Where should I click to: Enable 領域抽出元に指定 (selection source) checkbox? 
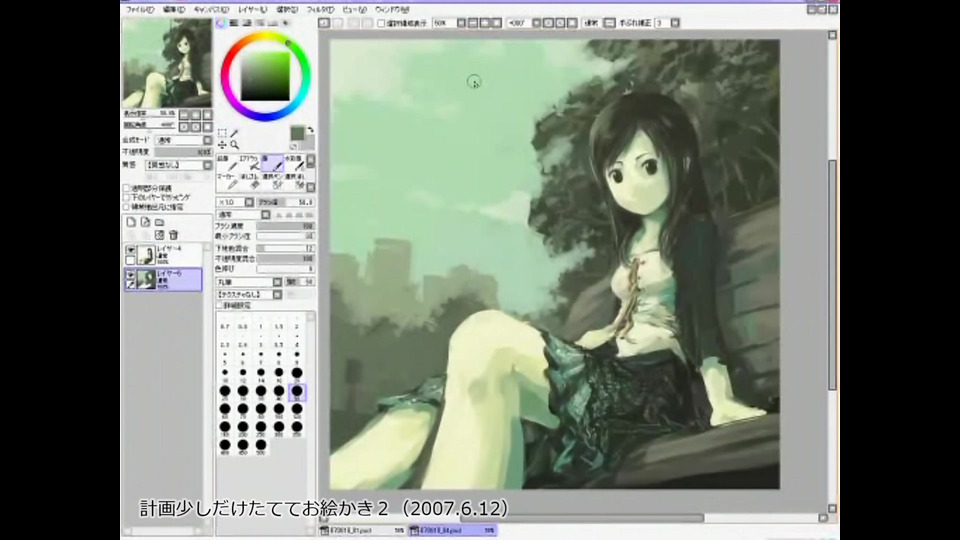click(127, 207)
